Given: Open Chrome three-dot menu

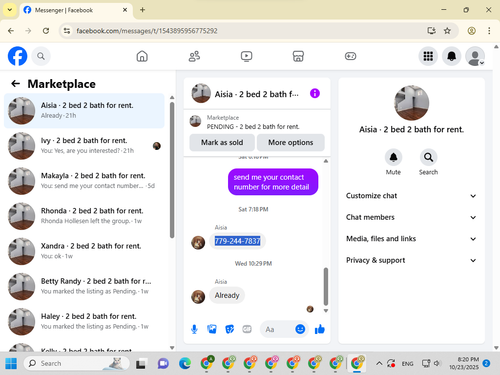Looking at the screenshot, I should 489,31.
